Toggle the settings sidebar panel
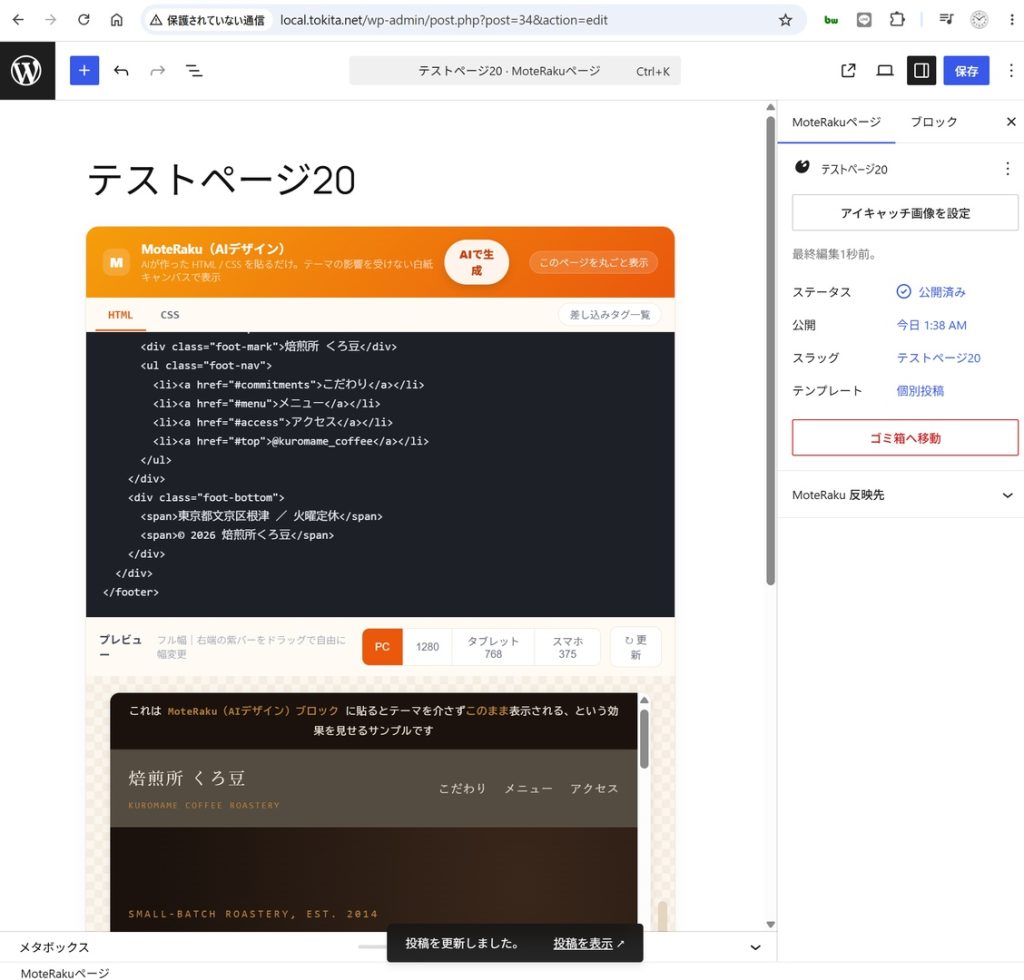 pos(921,71)
